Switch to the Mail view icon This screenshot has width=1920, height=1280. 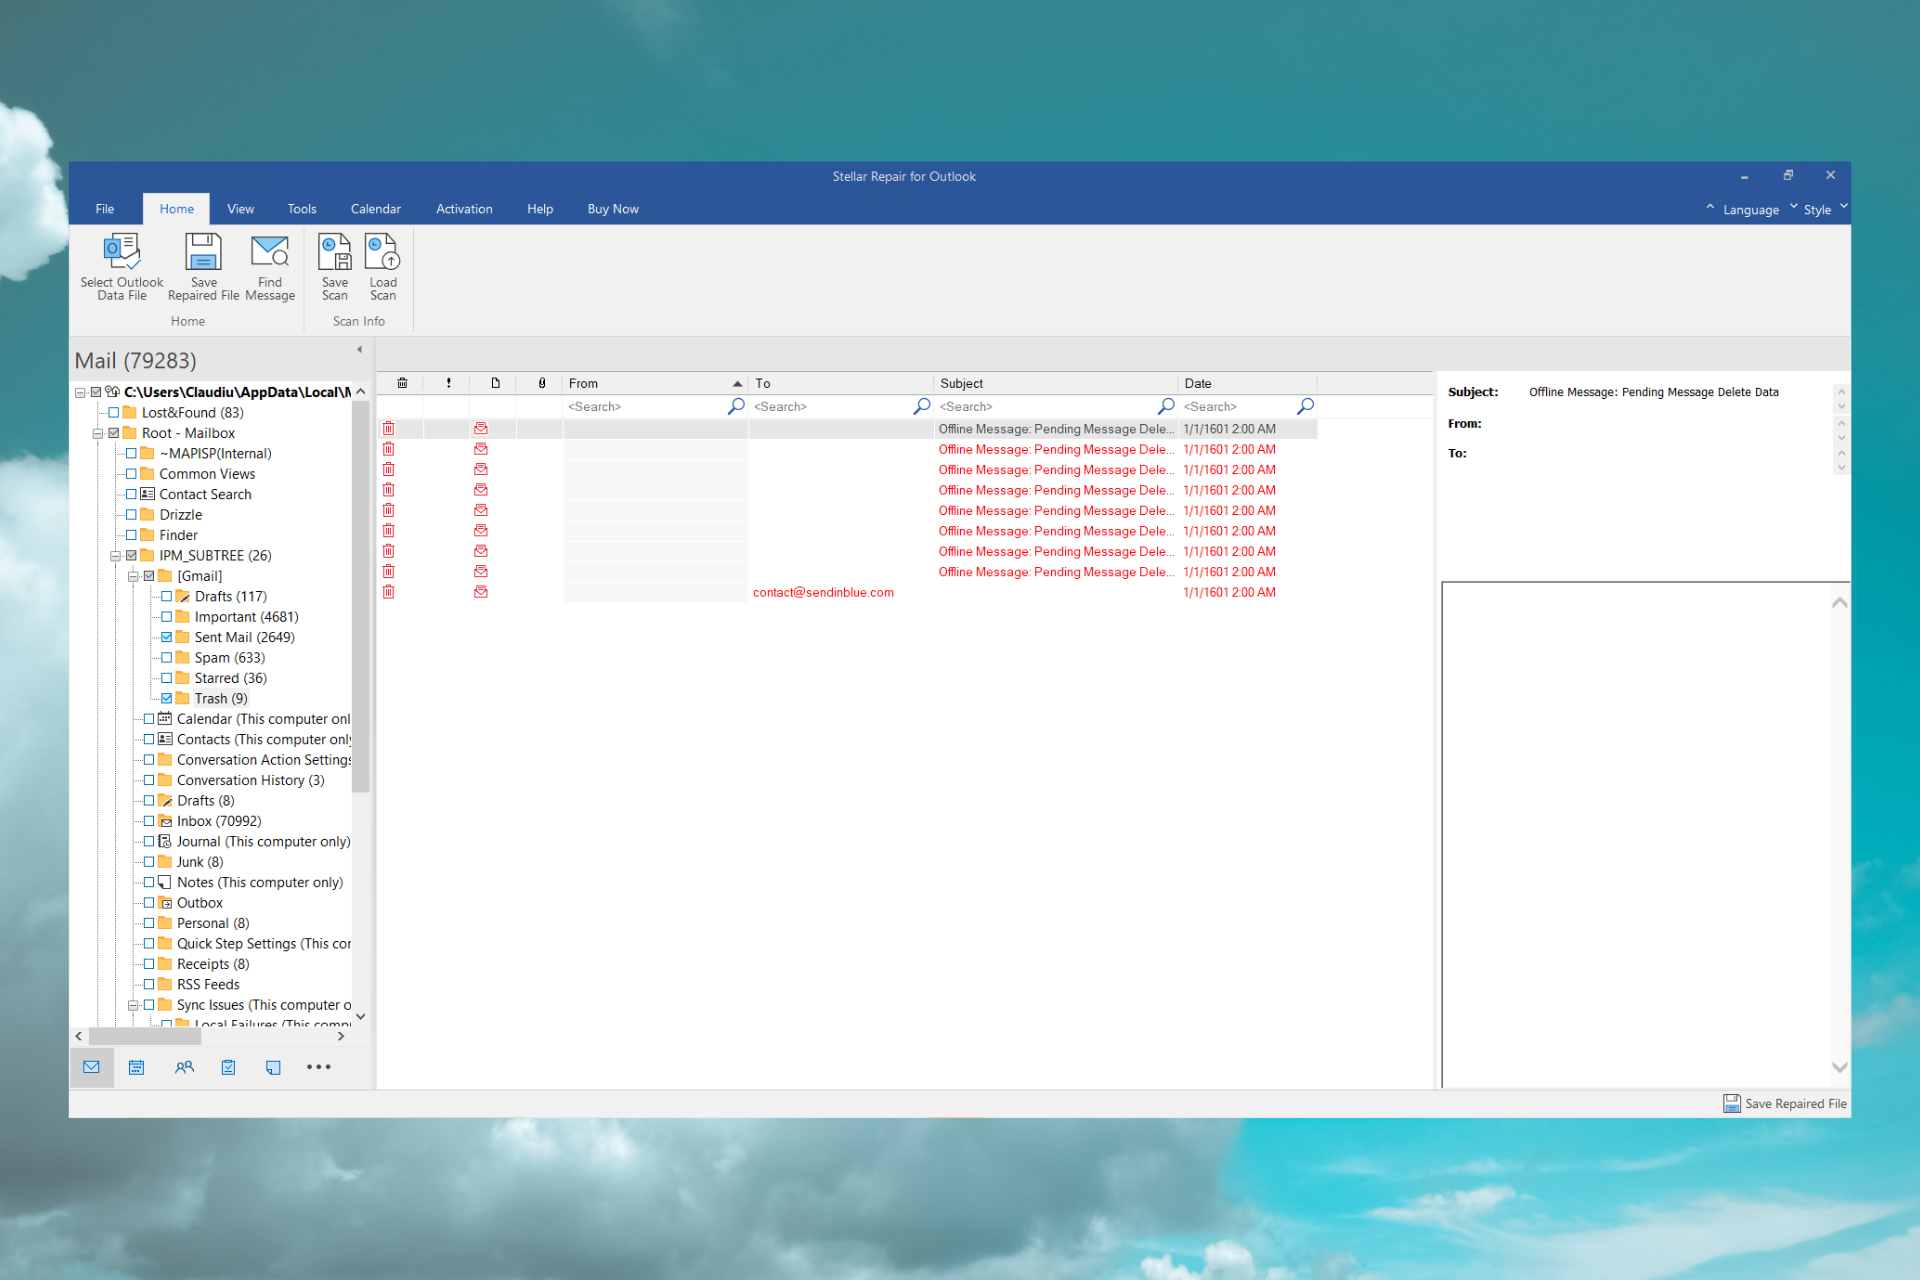coord(91,1067)
